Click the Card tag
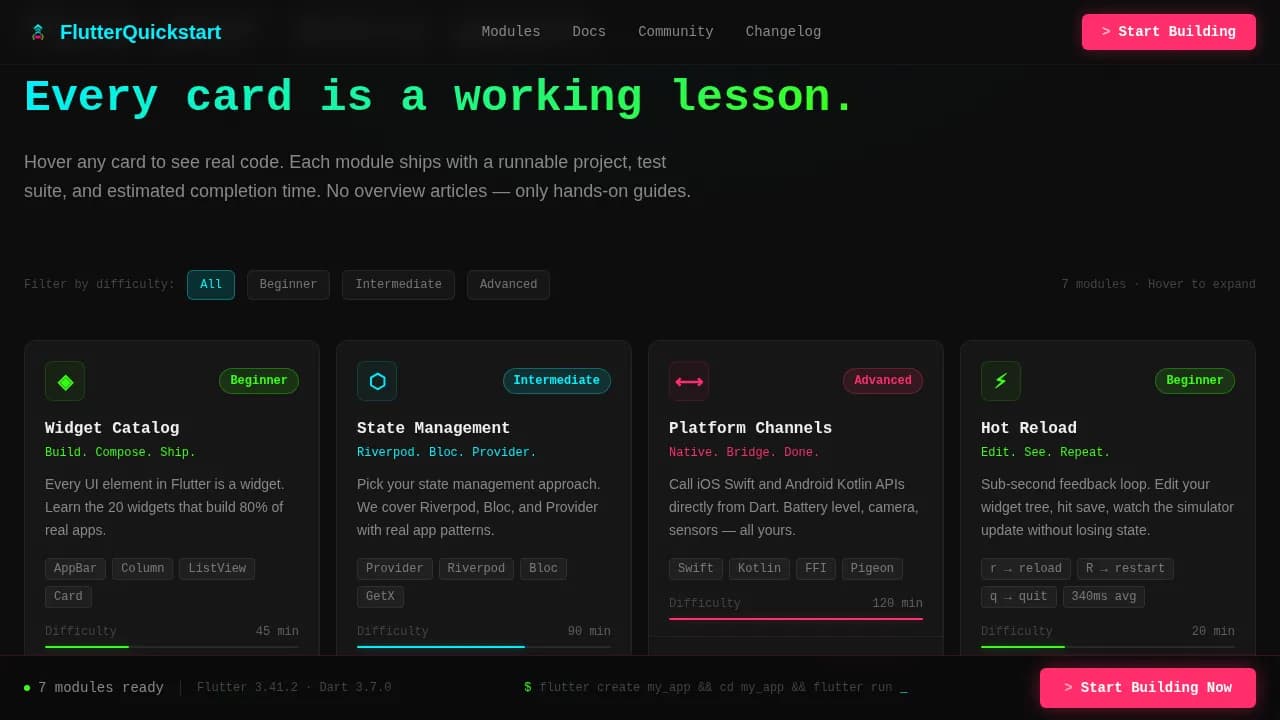Image resolution: width=1280 pixels, height=720 pixels. tap(68, 597)
